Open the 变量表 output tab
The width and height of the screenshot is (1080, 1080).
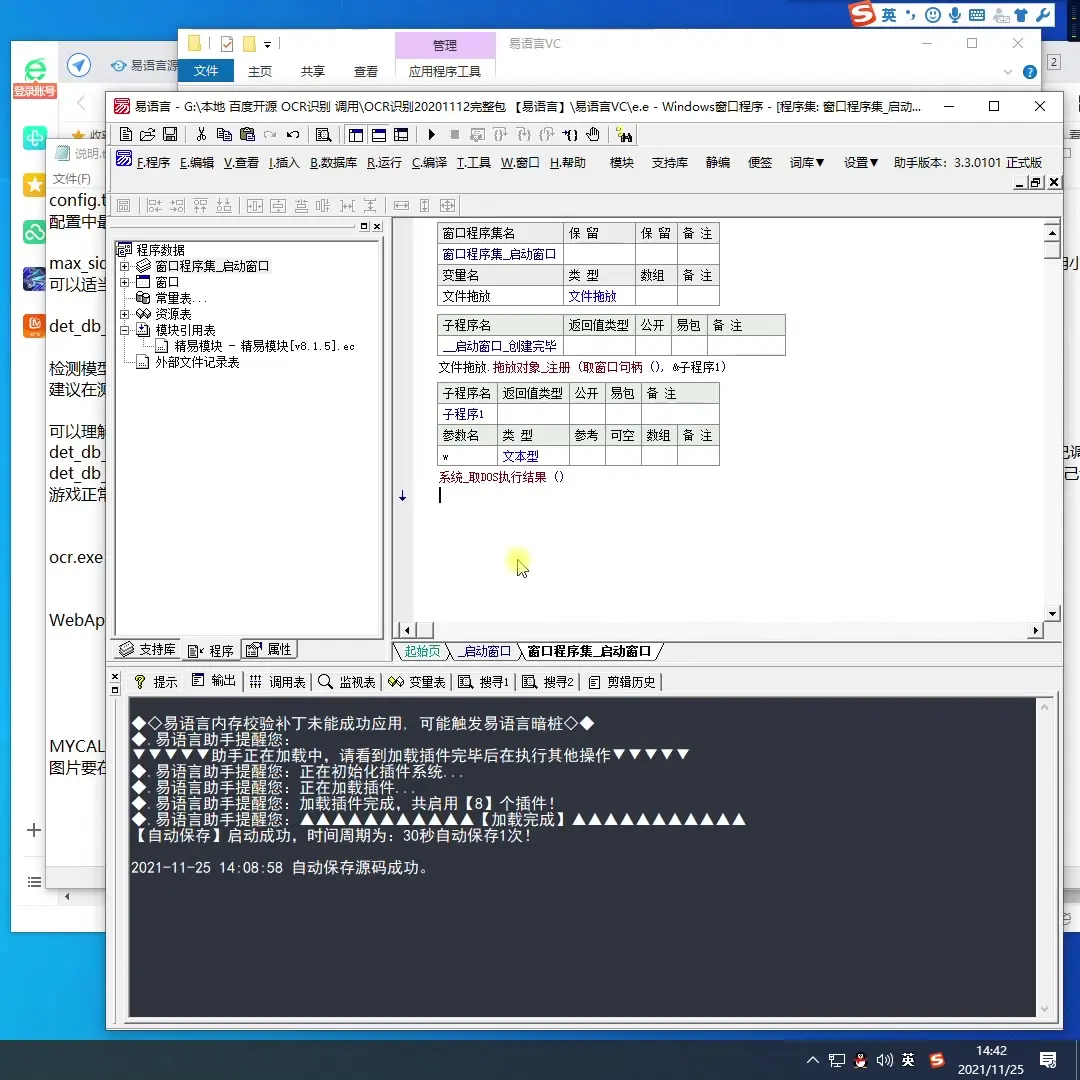[417, 682]
